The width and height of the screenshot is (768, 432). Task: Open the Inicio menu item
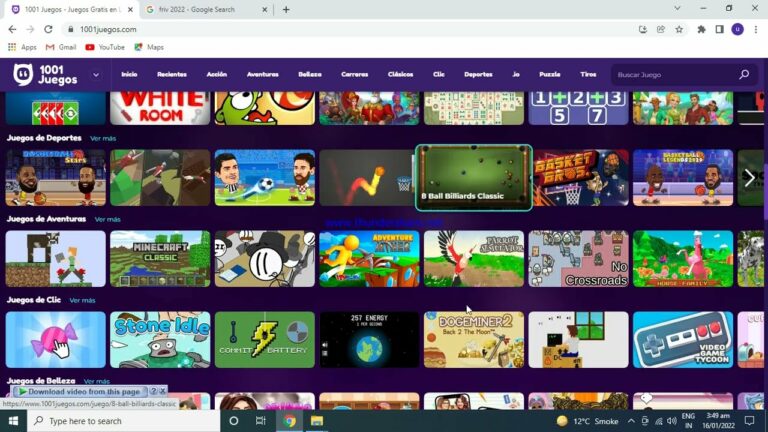tap(129, 74)
